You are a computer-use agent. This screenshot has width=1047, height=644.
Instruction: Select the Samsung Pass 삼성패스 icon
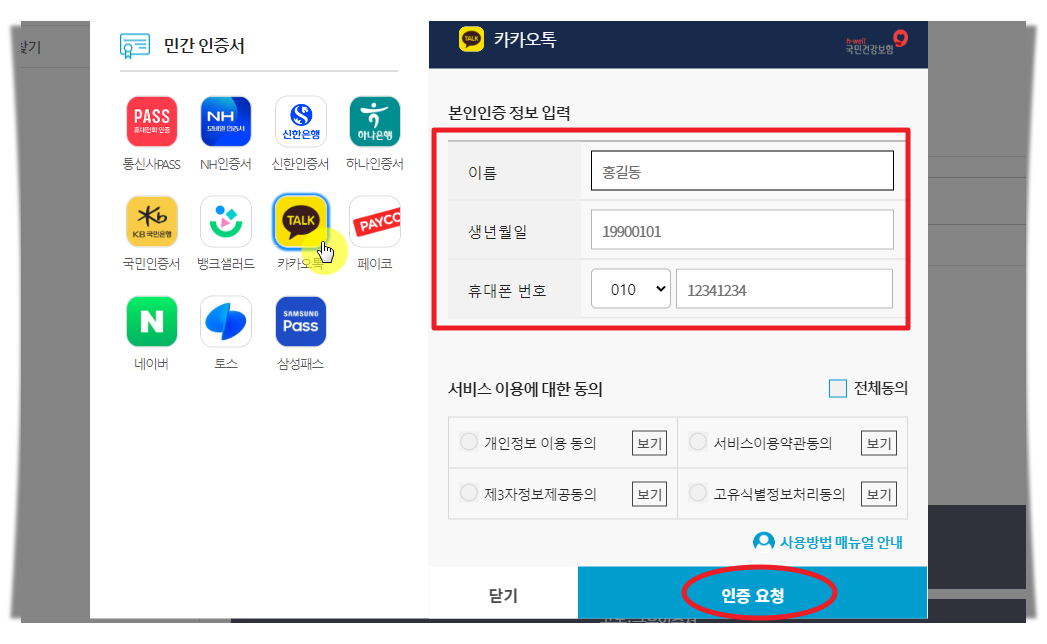(300, 321)
